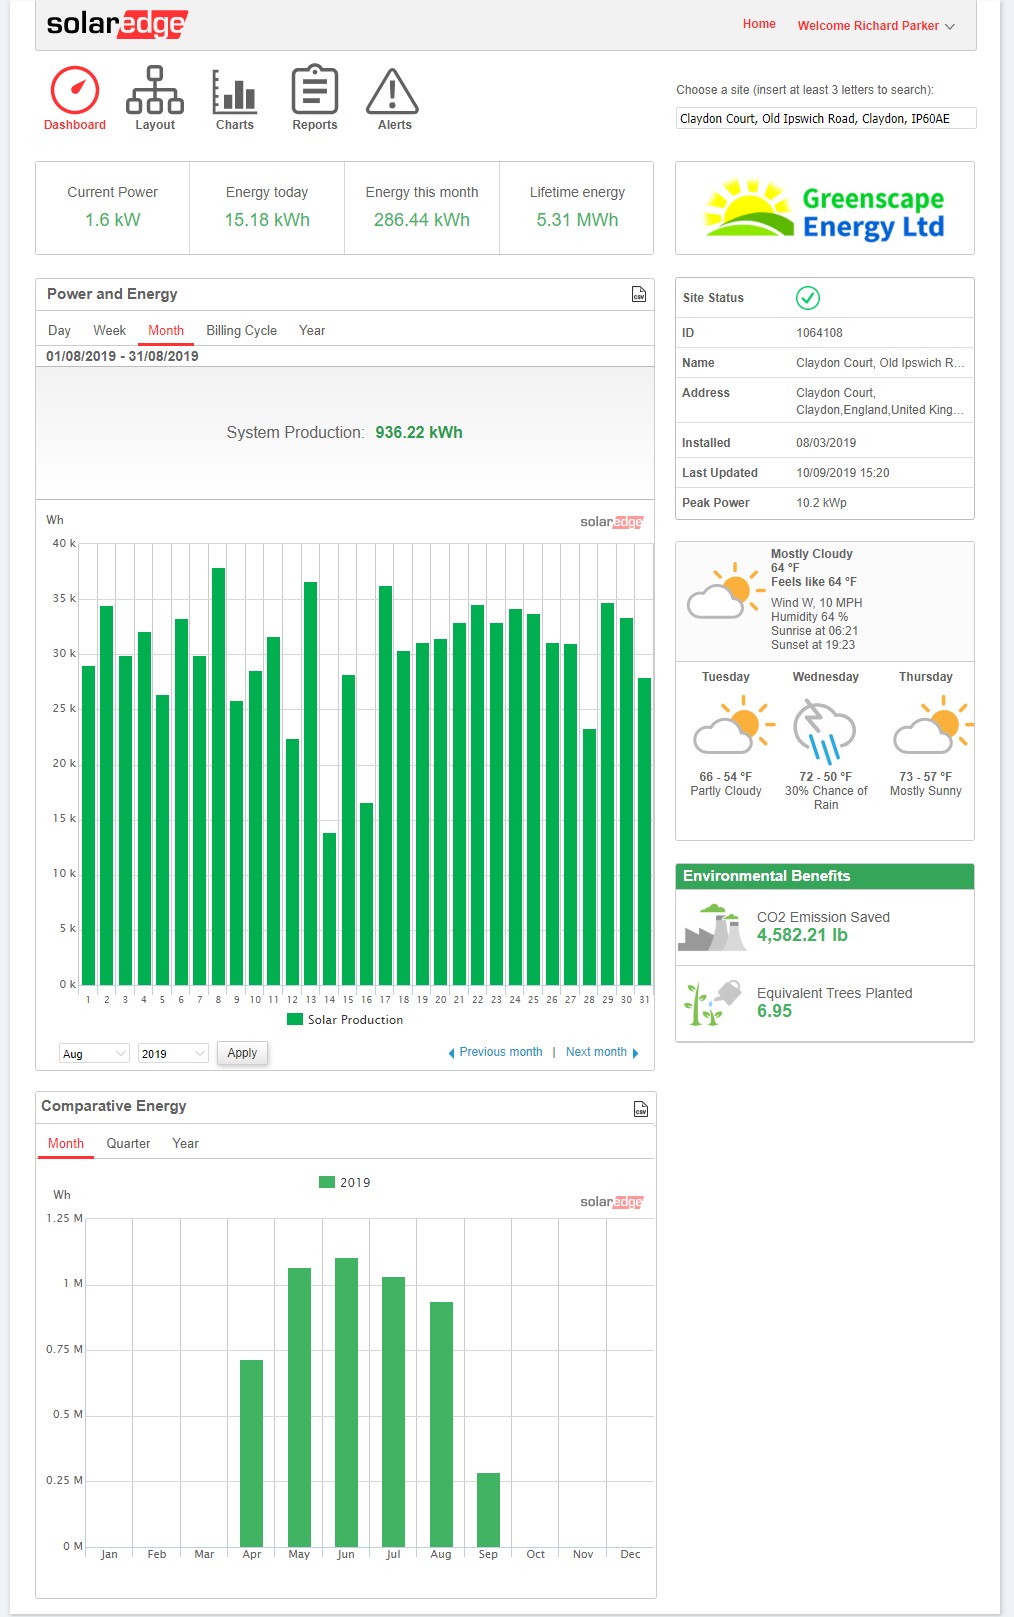Click the Apply button

[x=242, y=1053]
